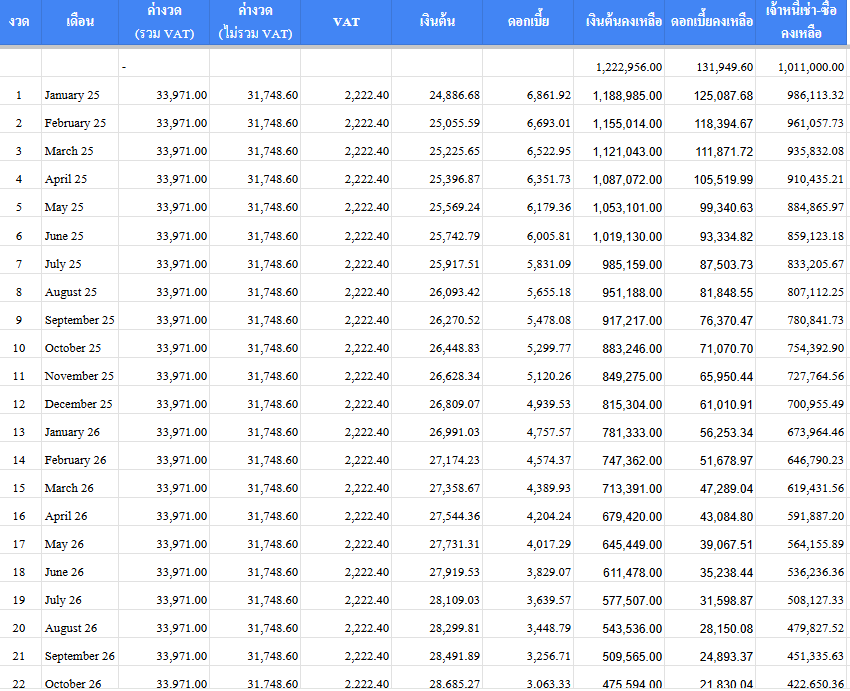Screen dimensions: 850x691
Task: Select the January 25 month cell
Action: pos(73,95)
